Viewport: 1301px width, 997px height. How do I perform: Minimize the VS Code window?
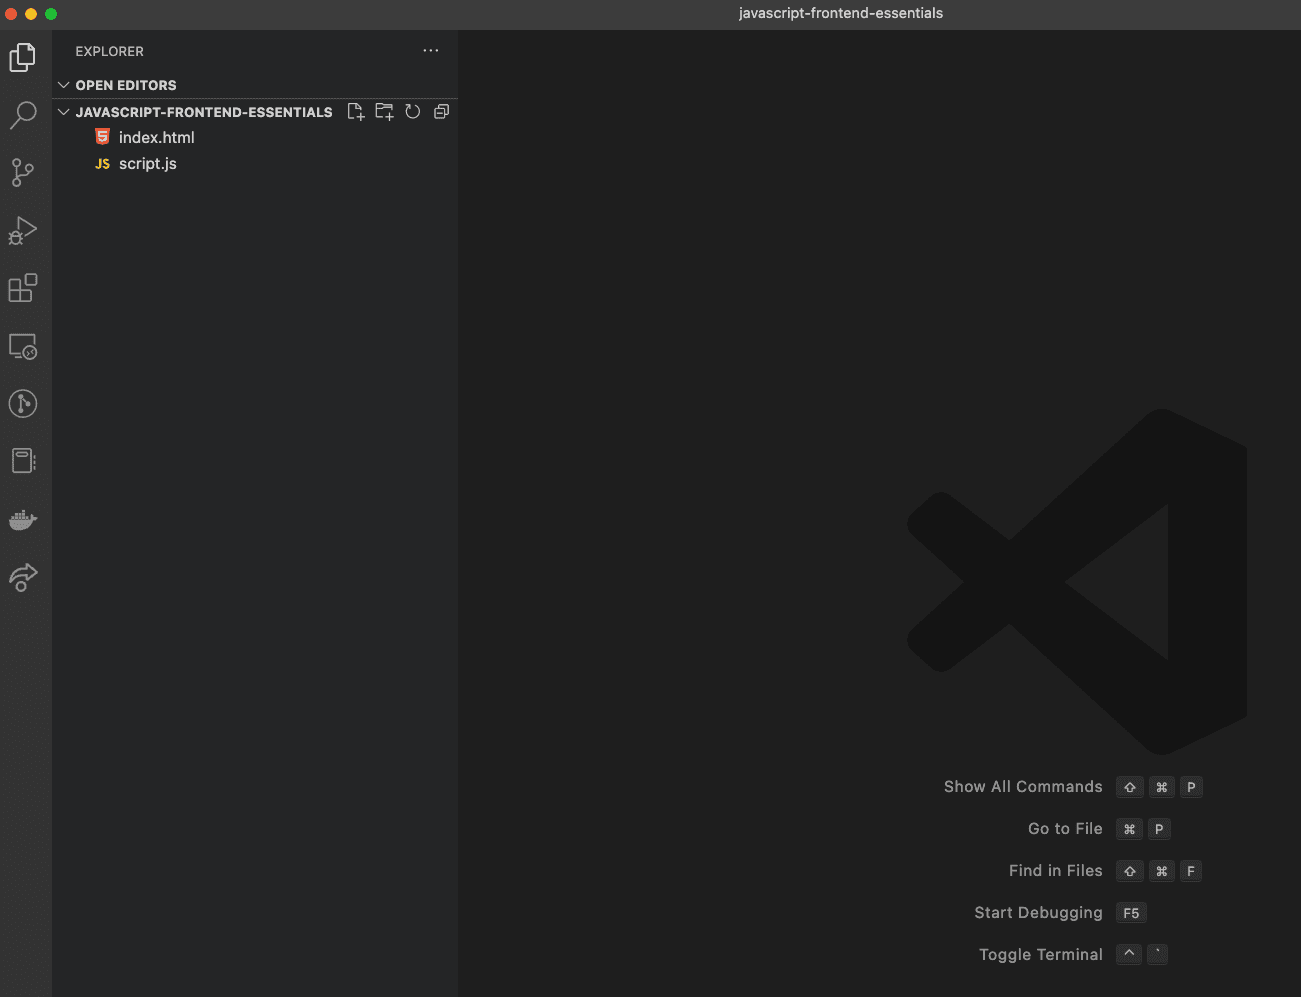(31, 14)
